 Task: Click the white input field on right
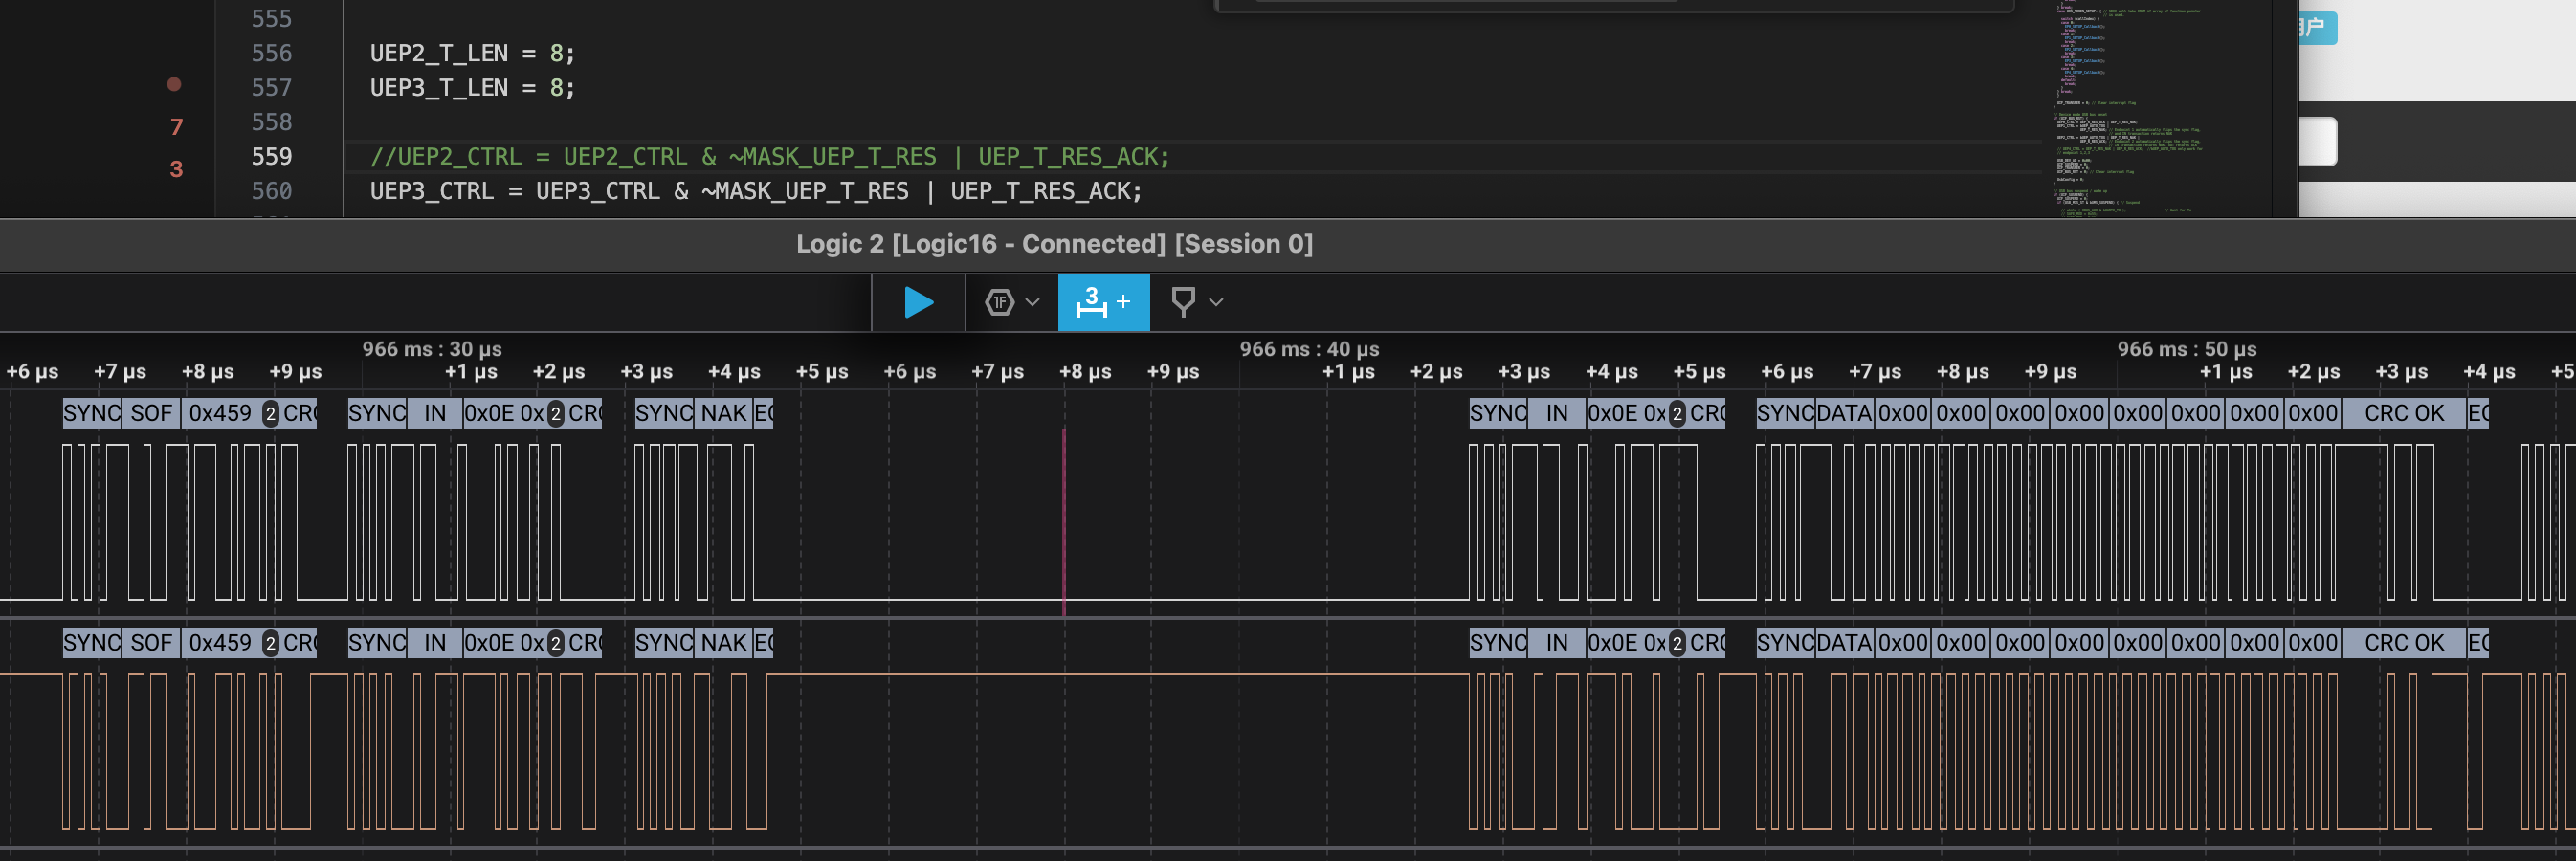pos(2318,142)
